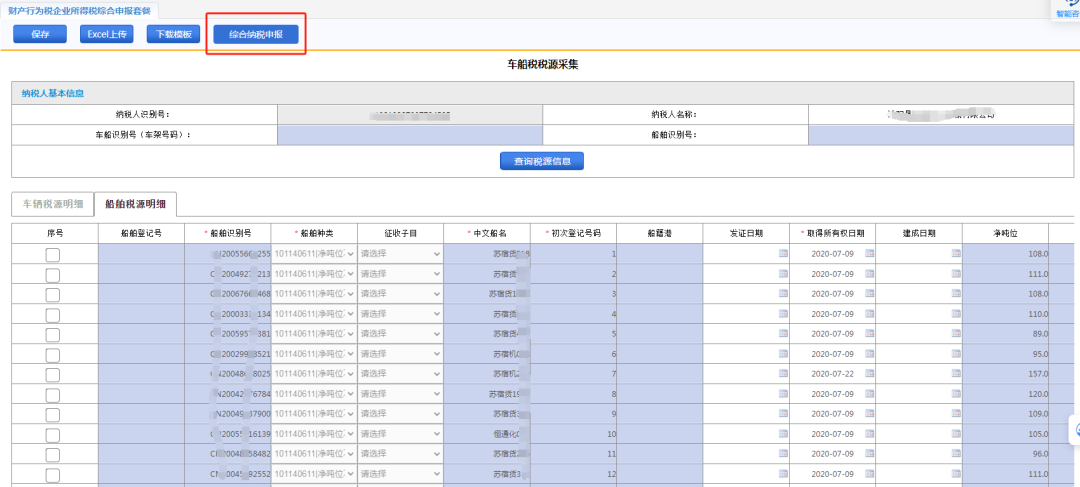Expand 船舶种类 dropdown in row 3
This screenshot has width=1080, height=487.
point(314,294)
